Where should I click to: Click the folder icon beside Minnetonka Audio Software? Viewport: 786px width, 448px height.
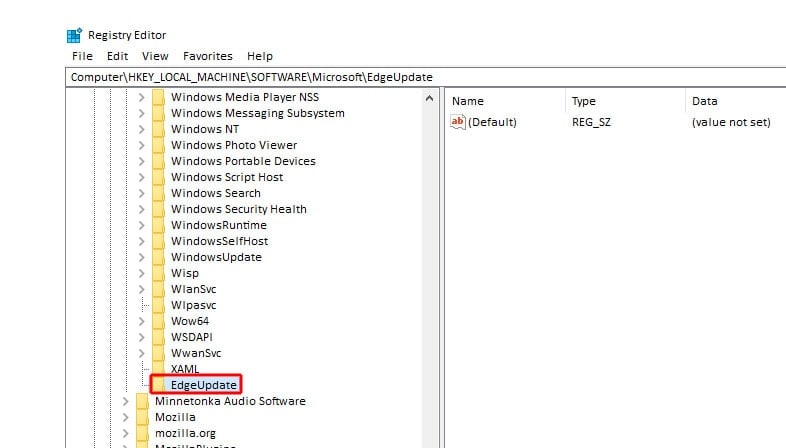click(x=142, y=401)
